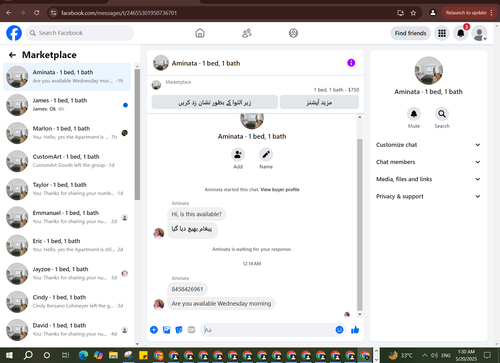Screen dimensions: 500x363
Task: Click the View buyer profile link
Action: click(x=280, y=190)
